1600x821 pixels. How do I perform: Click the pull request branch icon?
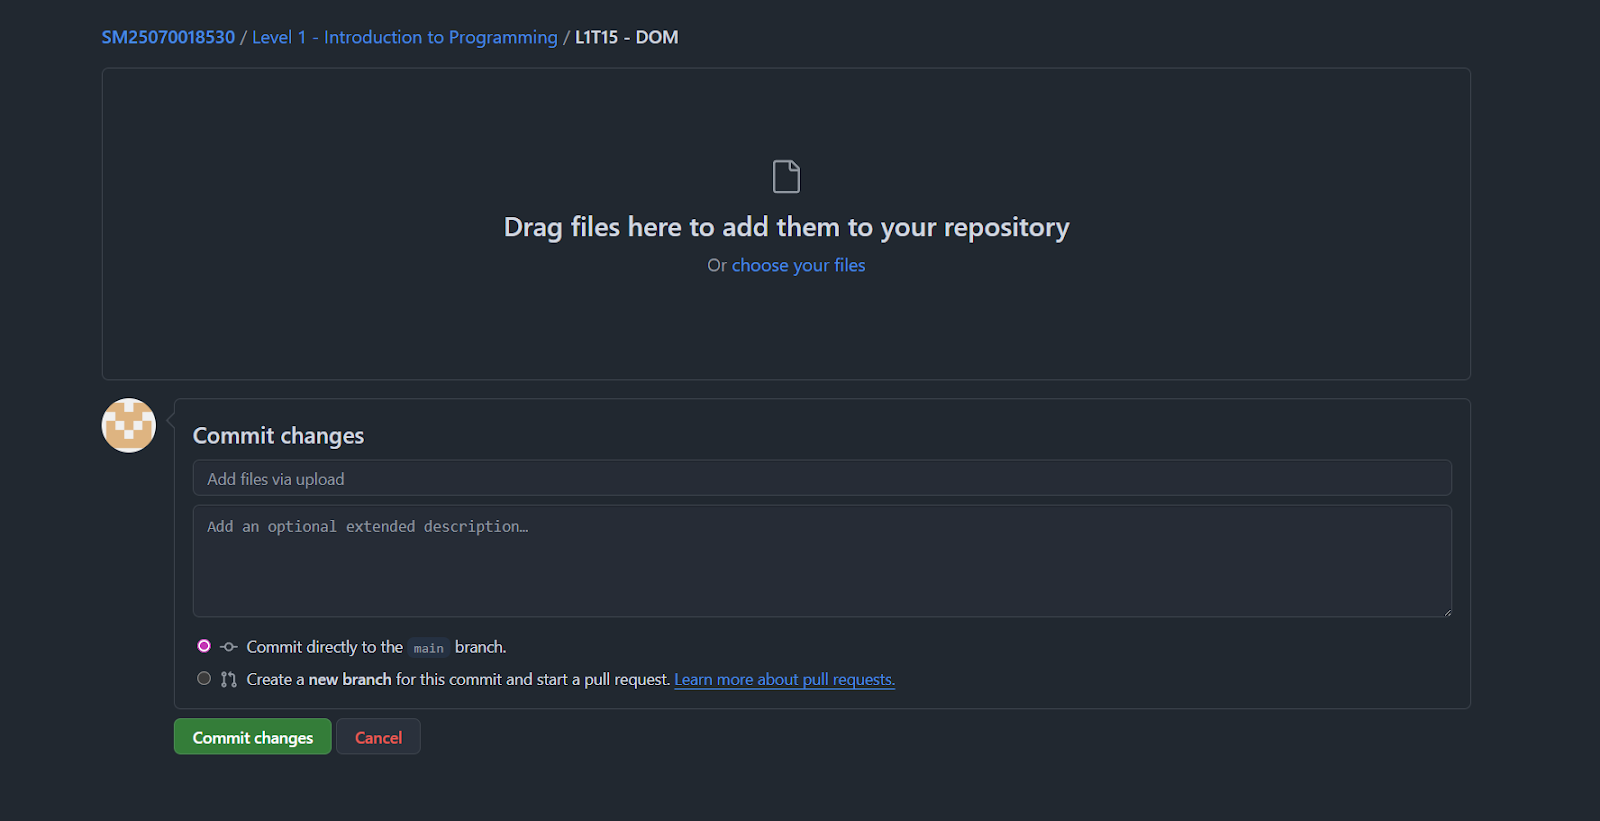[x=228, y=679]
